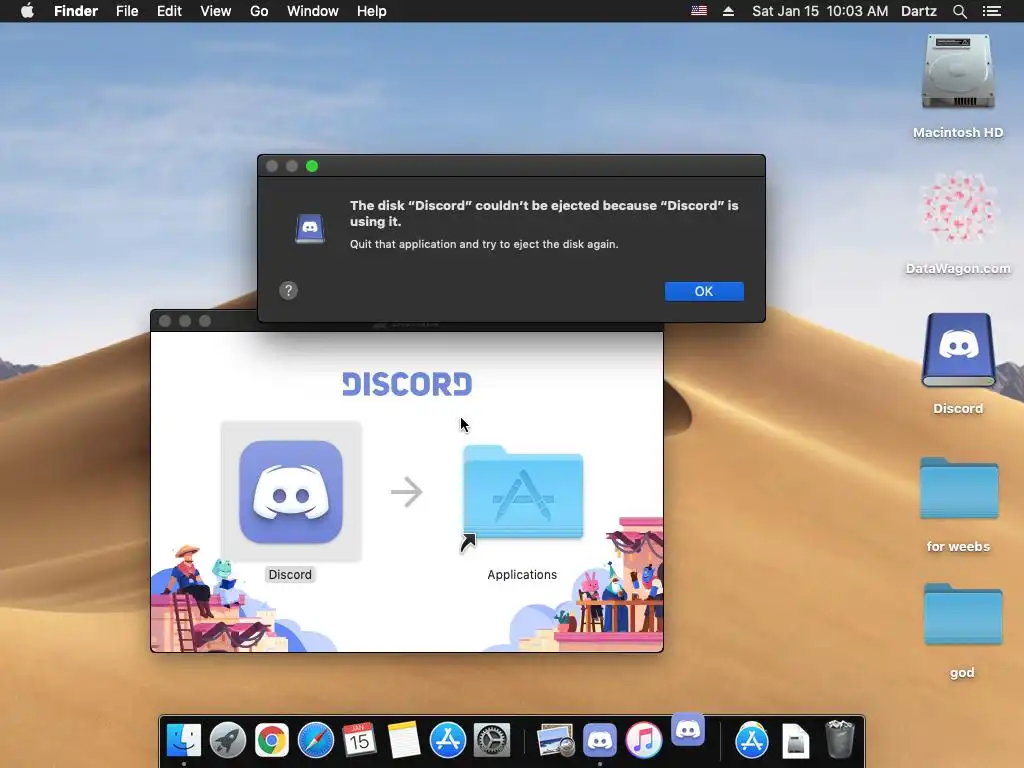Open the Dartz user menu
This screenshot has width=1024, height=768.
(919, 11)
